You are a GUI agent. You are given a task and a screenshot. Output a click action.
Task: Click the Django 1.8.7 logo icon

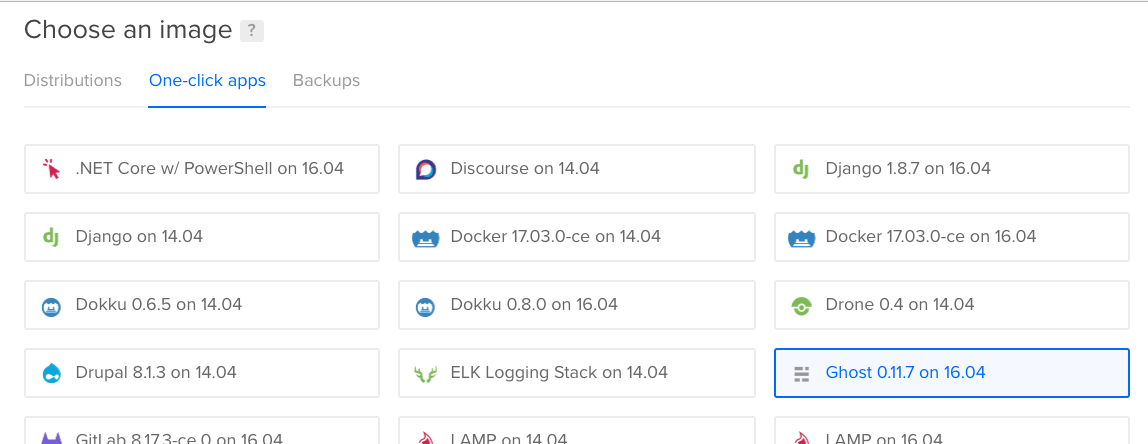point(801,169)
